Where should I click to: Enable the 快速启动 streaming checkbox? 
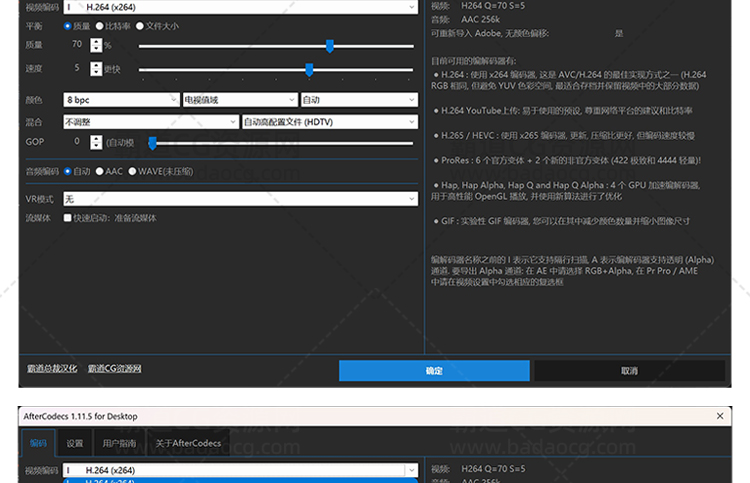click(68, 218)
